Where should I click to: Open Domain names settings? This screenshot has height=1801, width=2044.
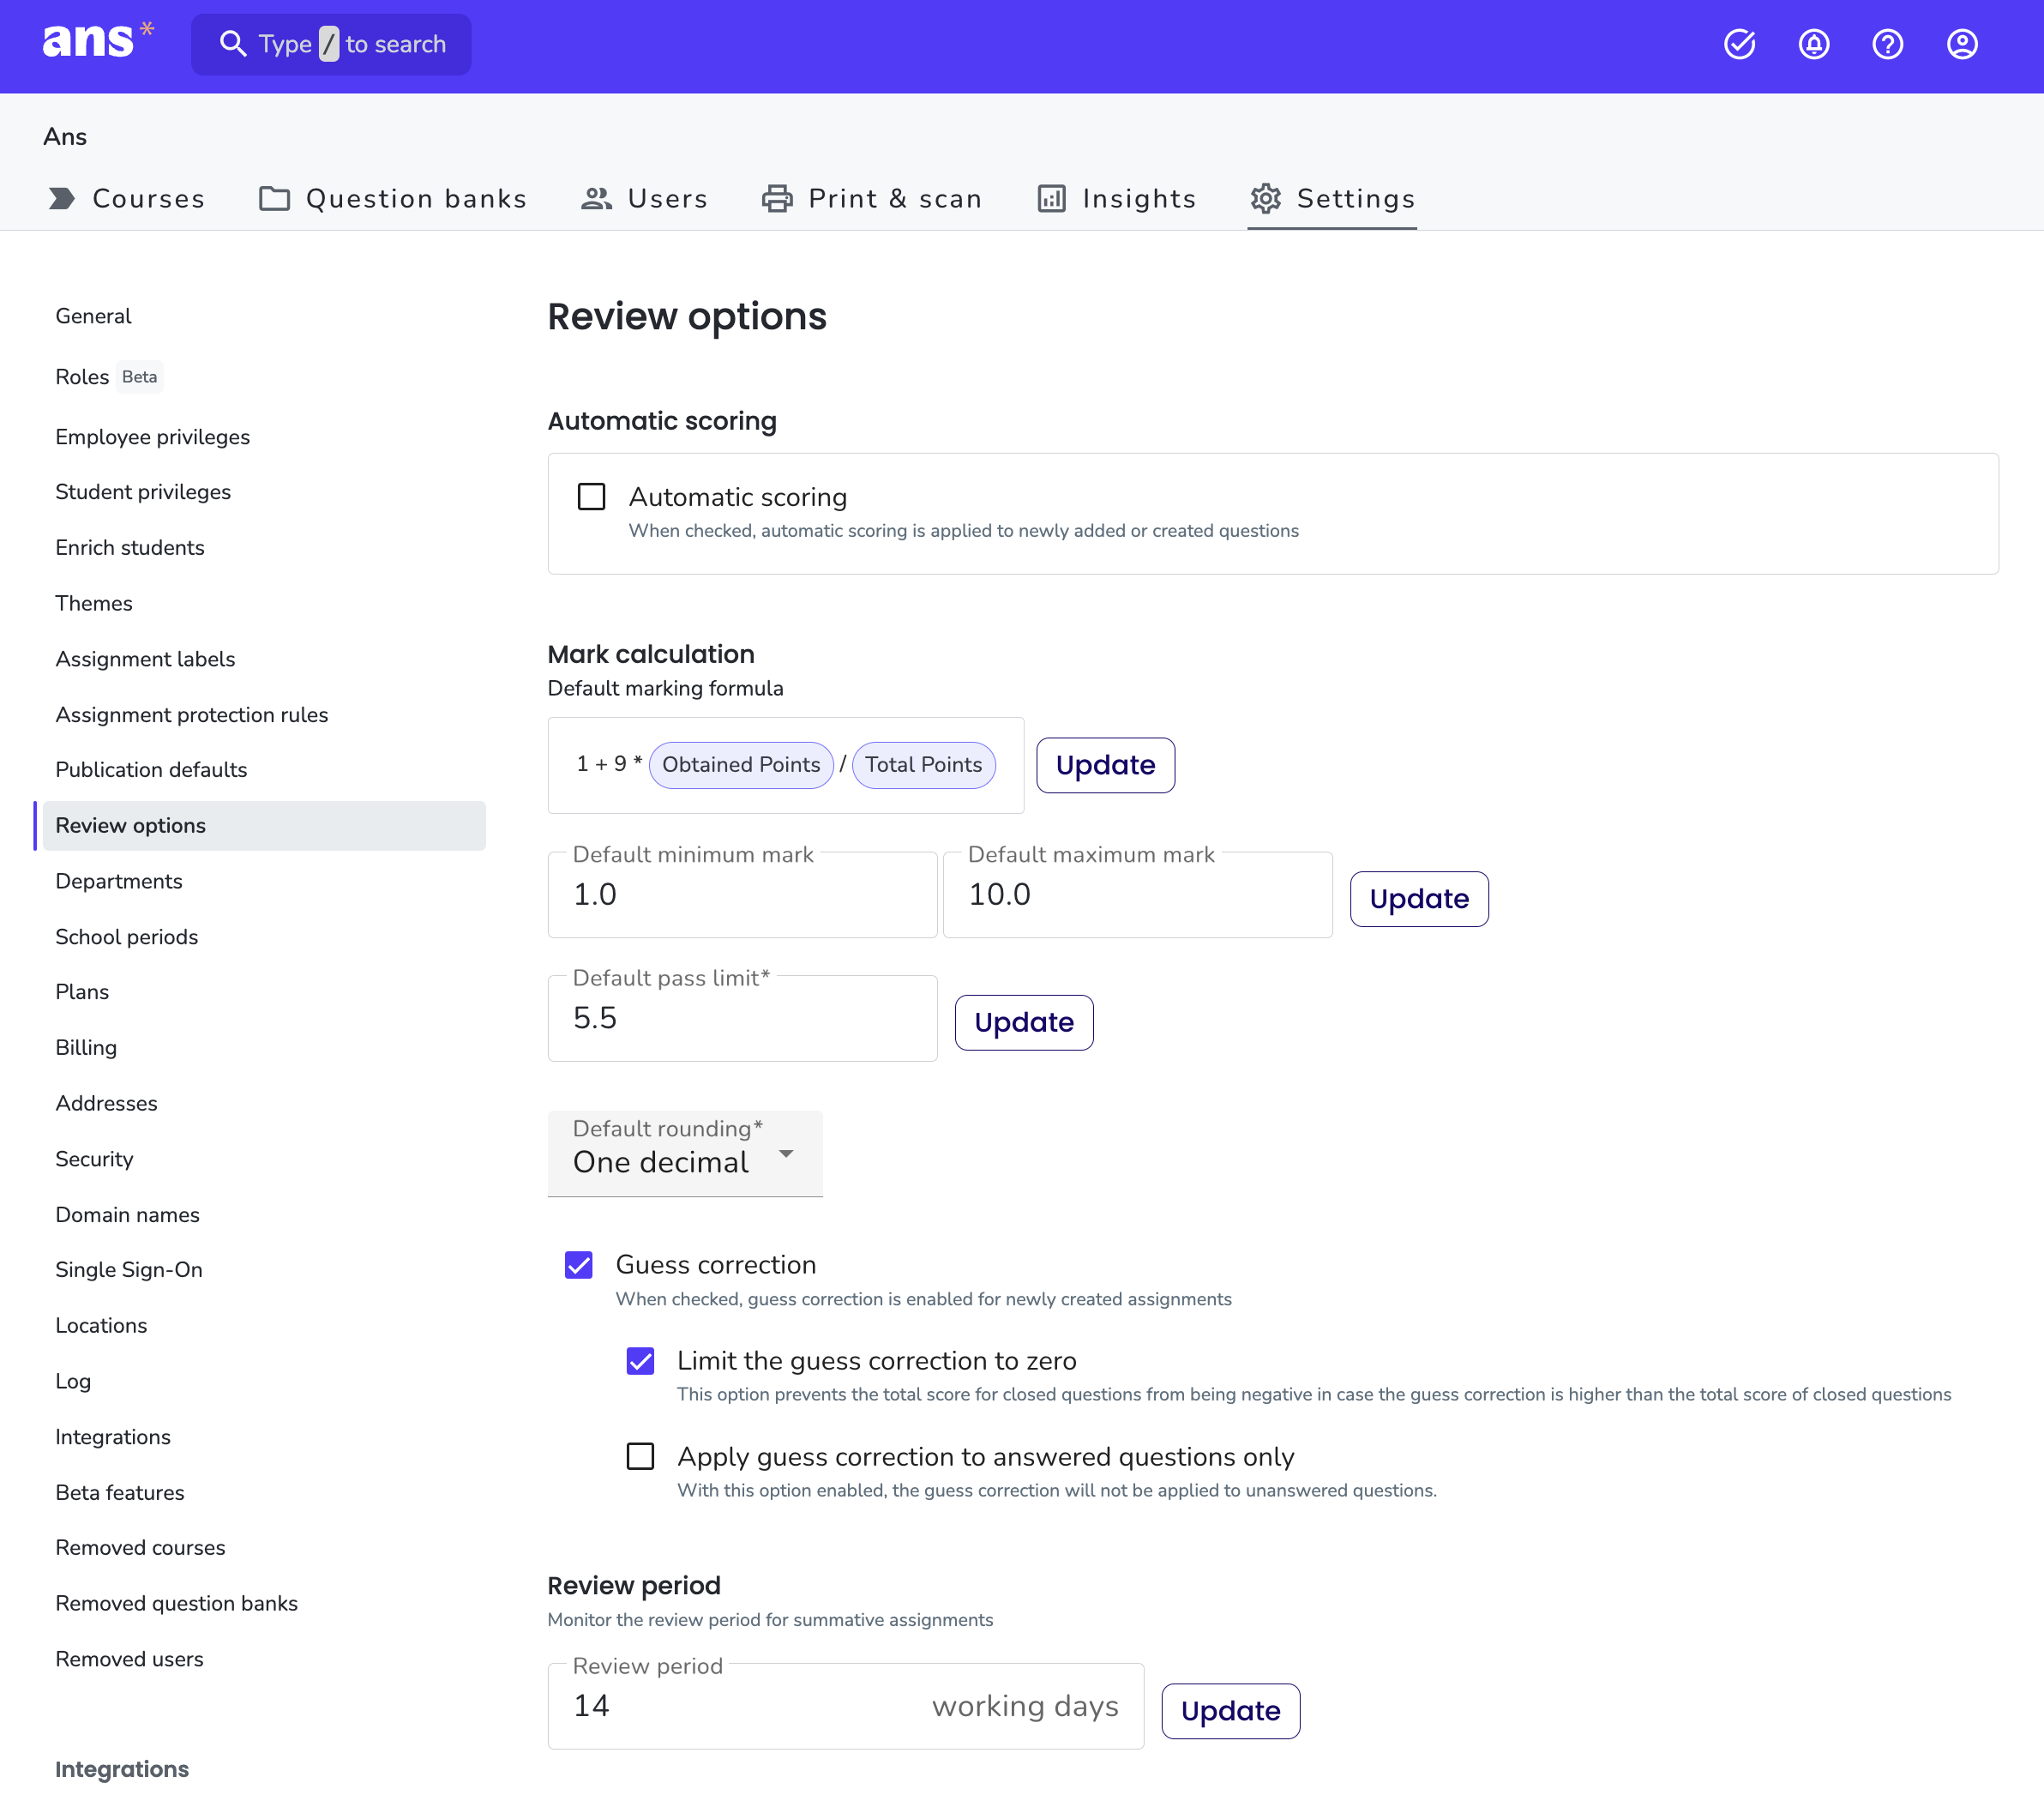(x=127, y=1215)
